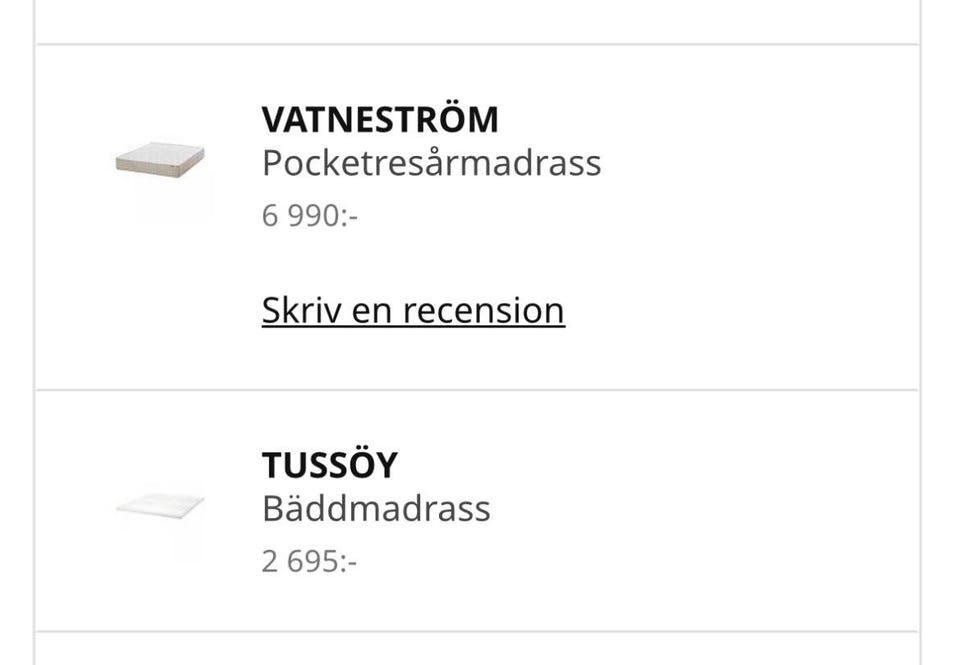This screenshot has height=665, width=960.
Task: Select the Bäddmadrass description text
Action: pos(376,508)
